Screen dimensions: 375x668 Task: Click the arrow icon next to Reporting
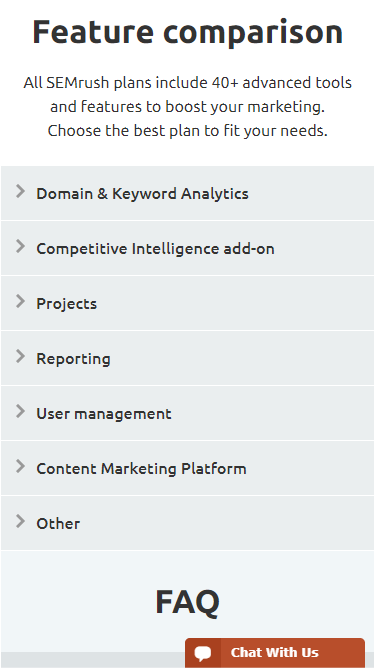(x=20, y=356)
